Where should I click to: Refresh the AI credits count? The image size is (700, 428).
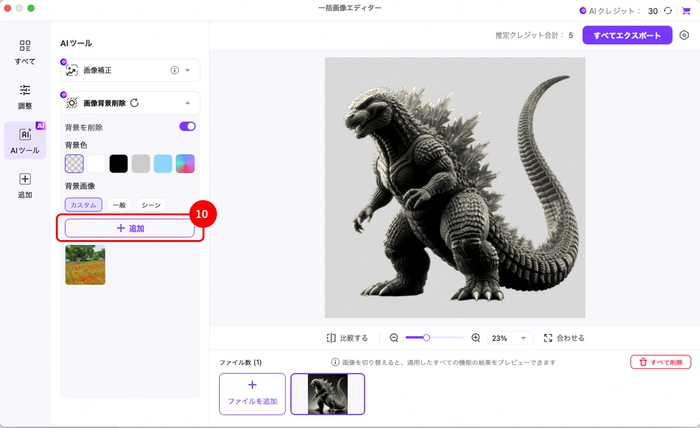(668, 11)
